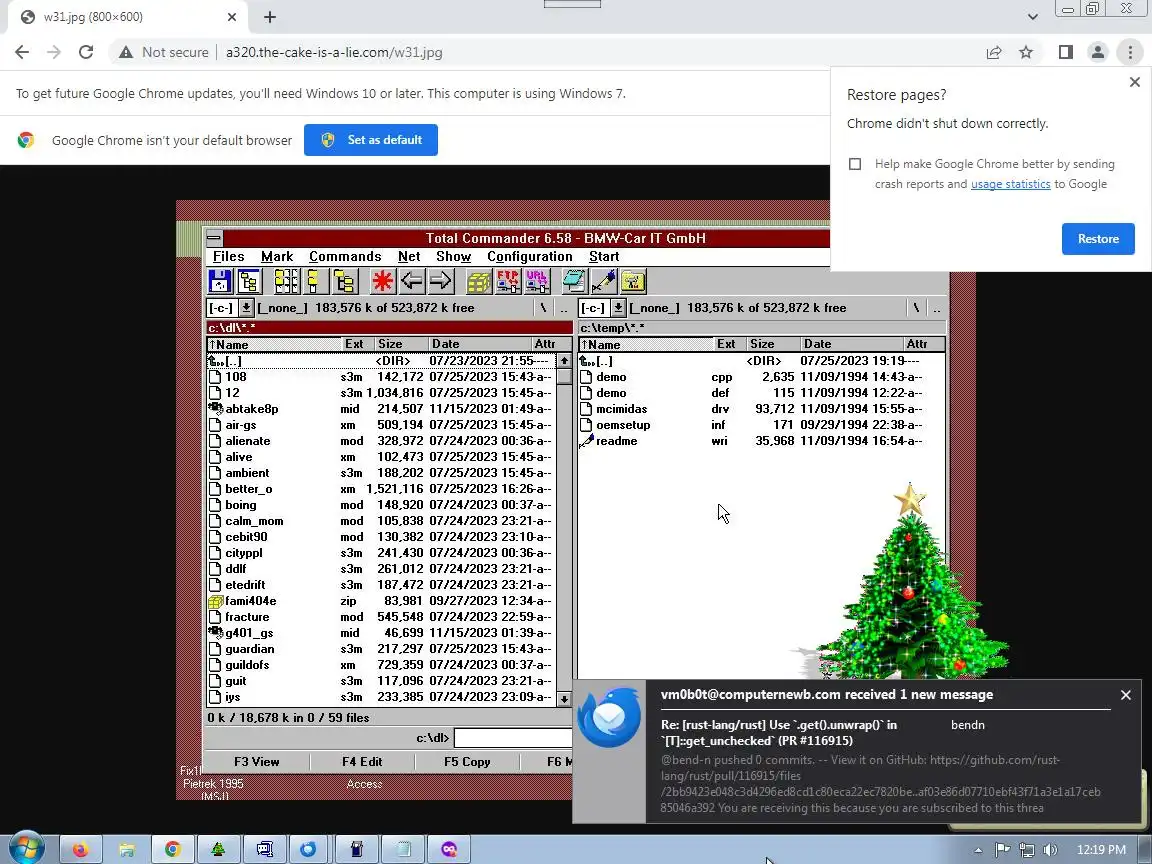Go back with Chrome back arrow
Viewport: 1152px width, 864px height.
(22, 52)
